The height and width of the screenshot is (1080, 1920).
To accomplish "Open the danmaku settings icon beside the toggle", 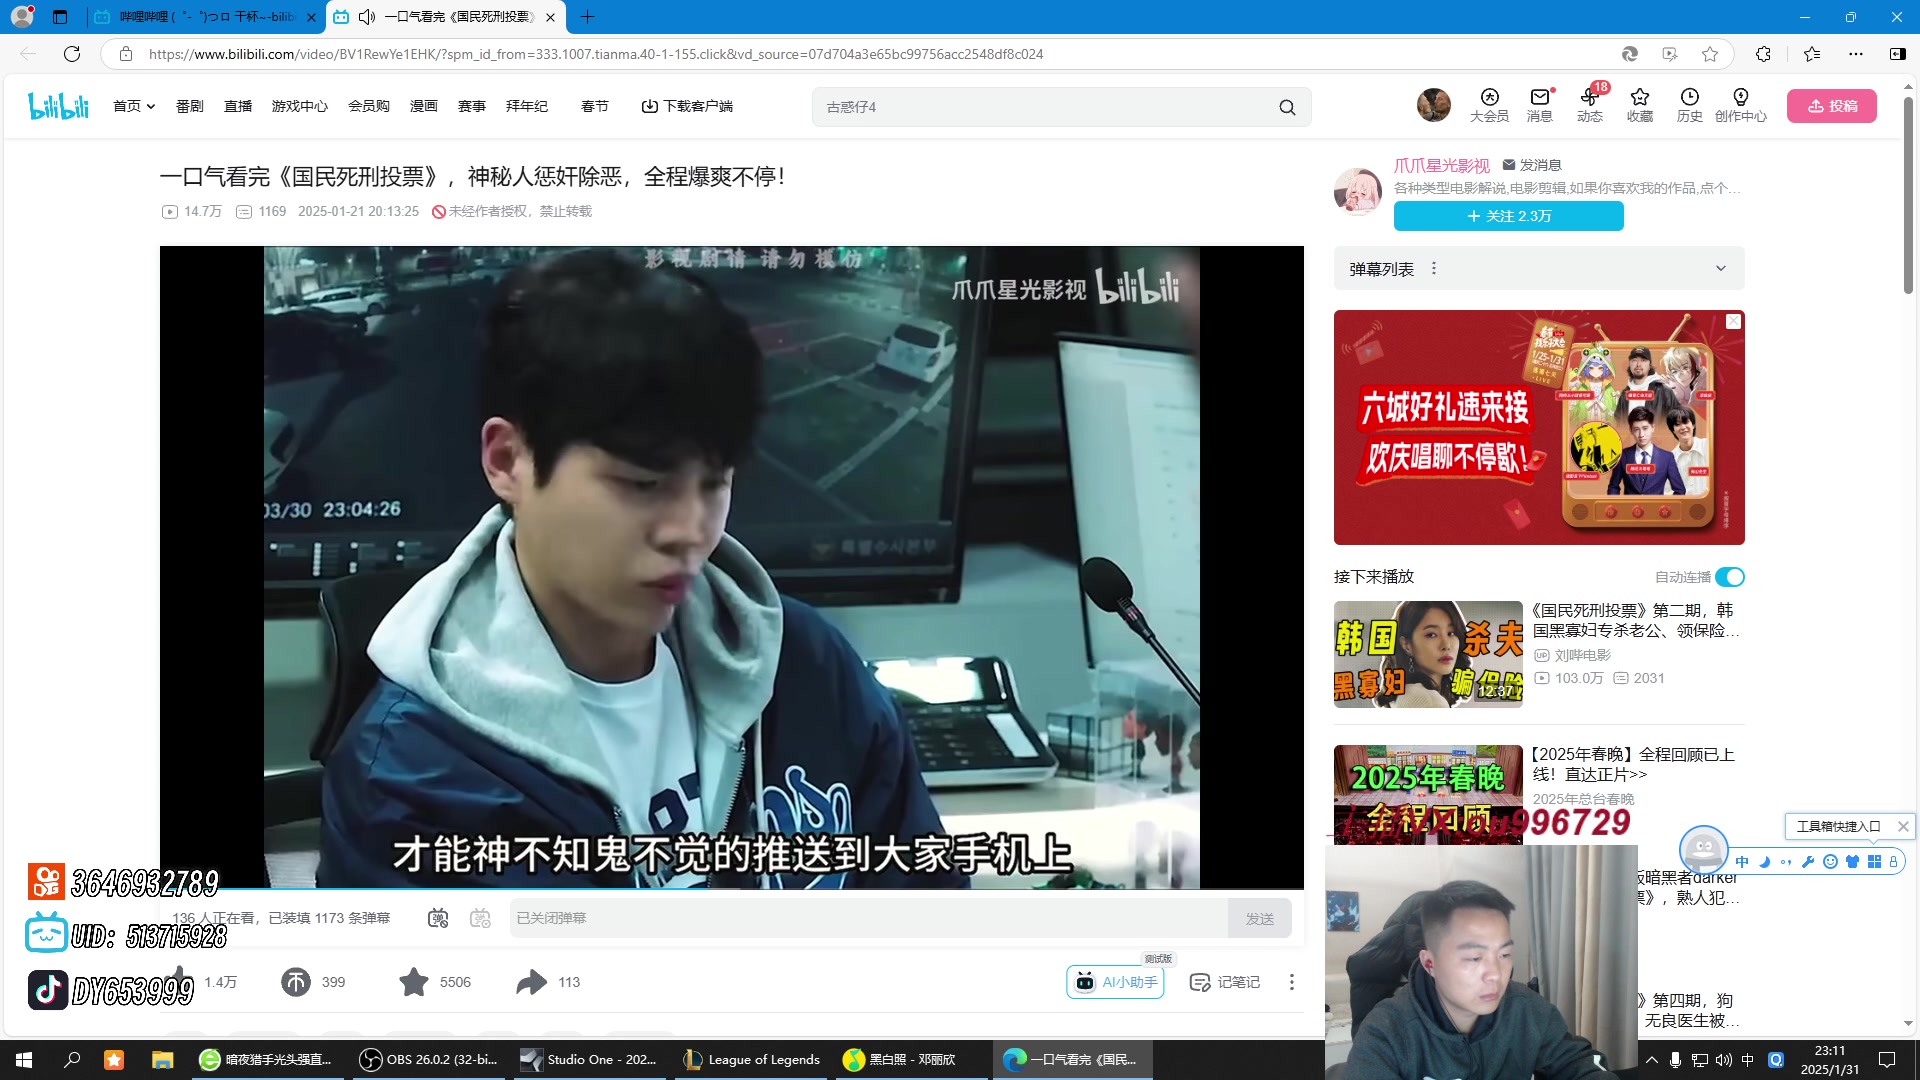I will 480,918.
